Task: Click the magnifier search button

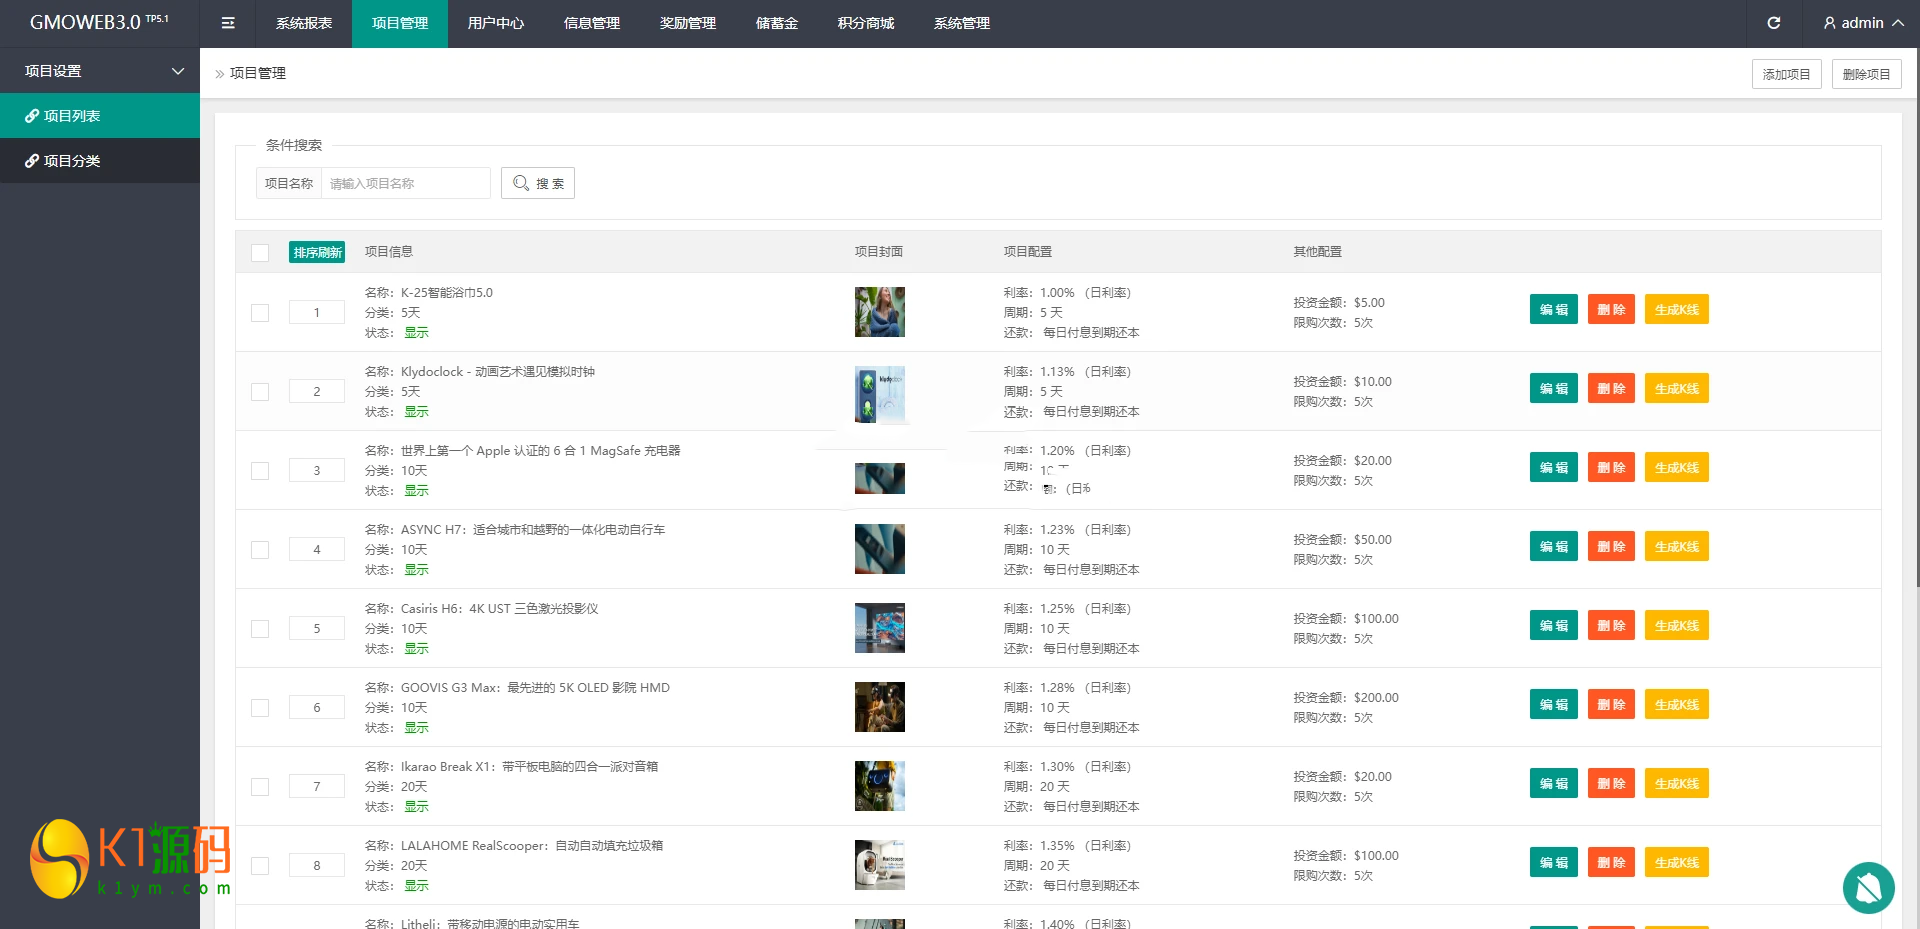Action: (538, 183)
